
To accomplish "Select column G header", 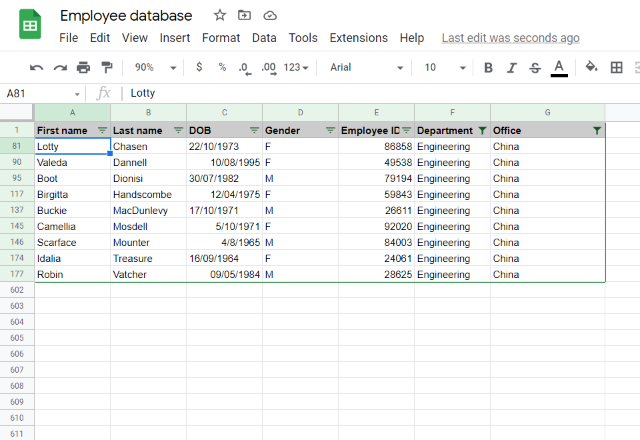I will [547, 112].
